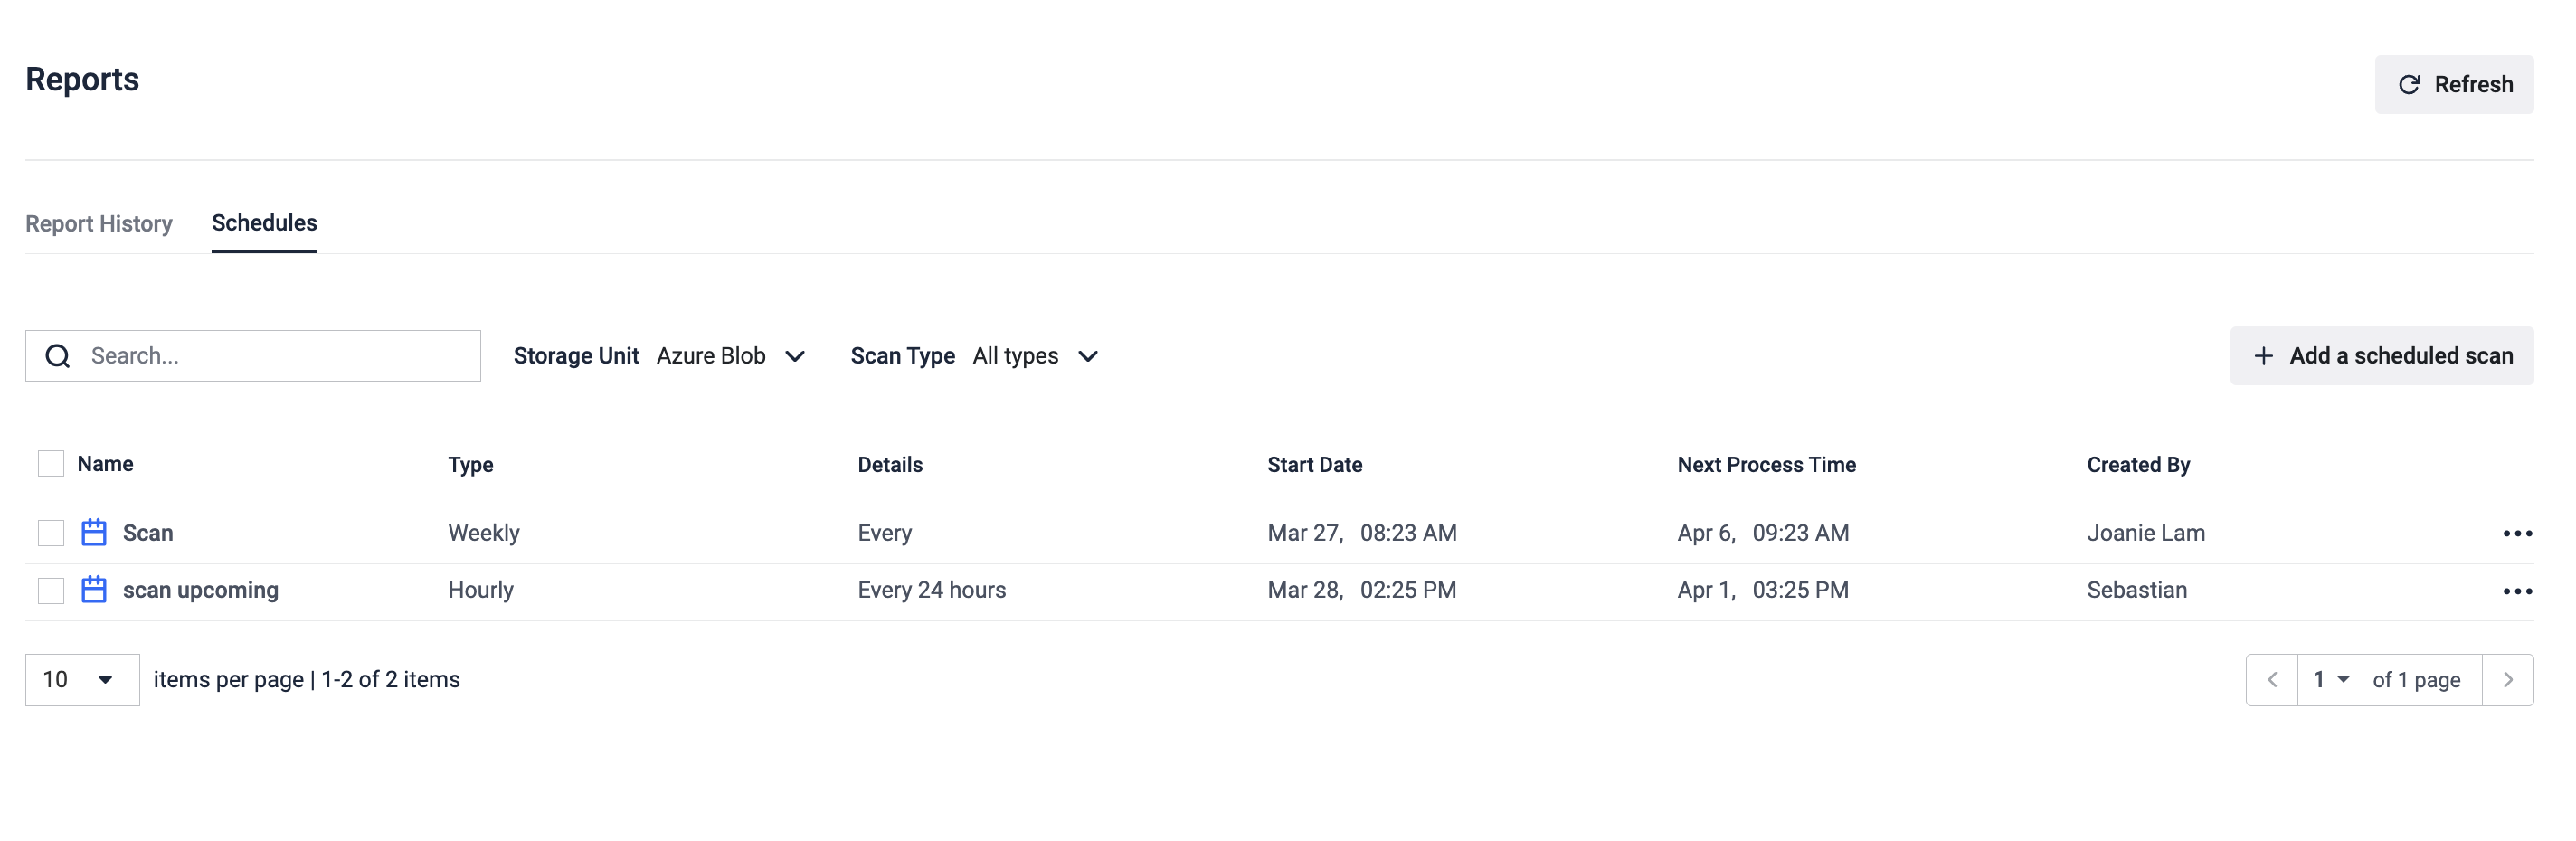Click the Start Date column header

click(1314, 465)
